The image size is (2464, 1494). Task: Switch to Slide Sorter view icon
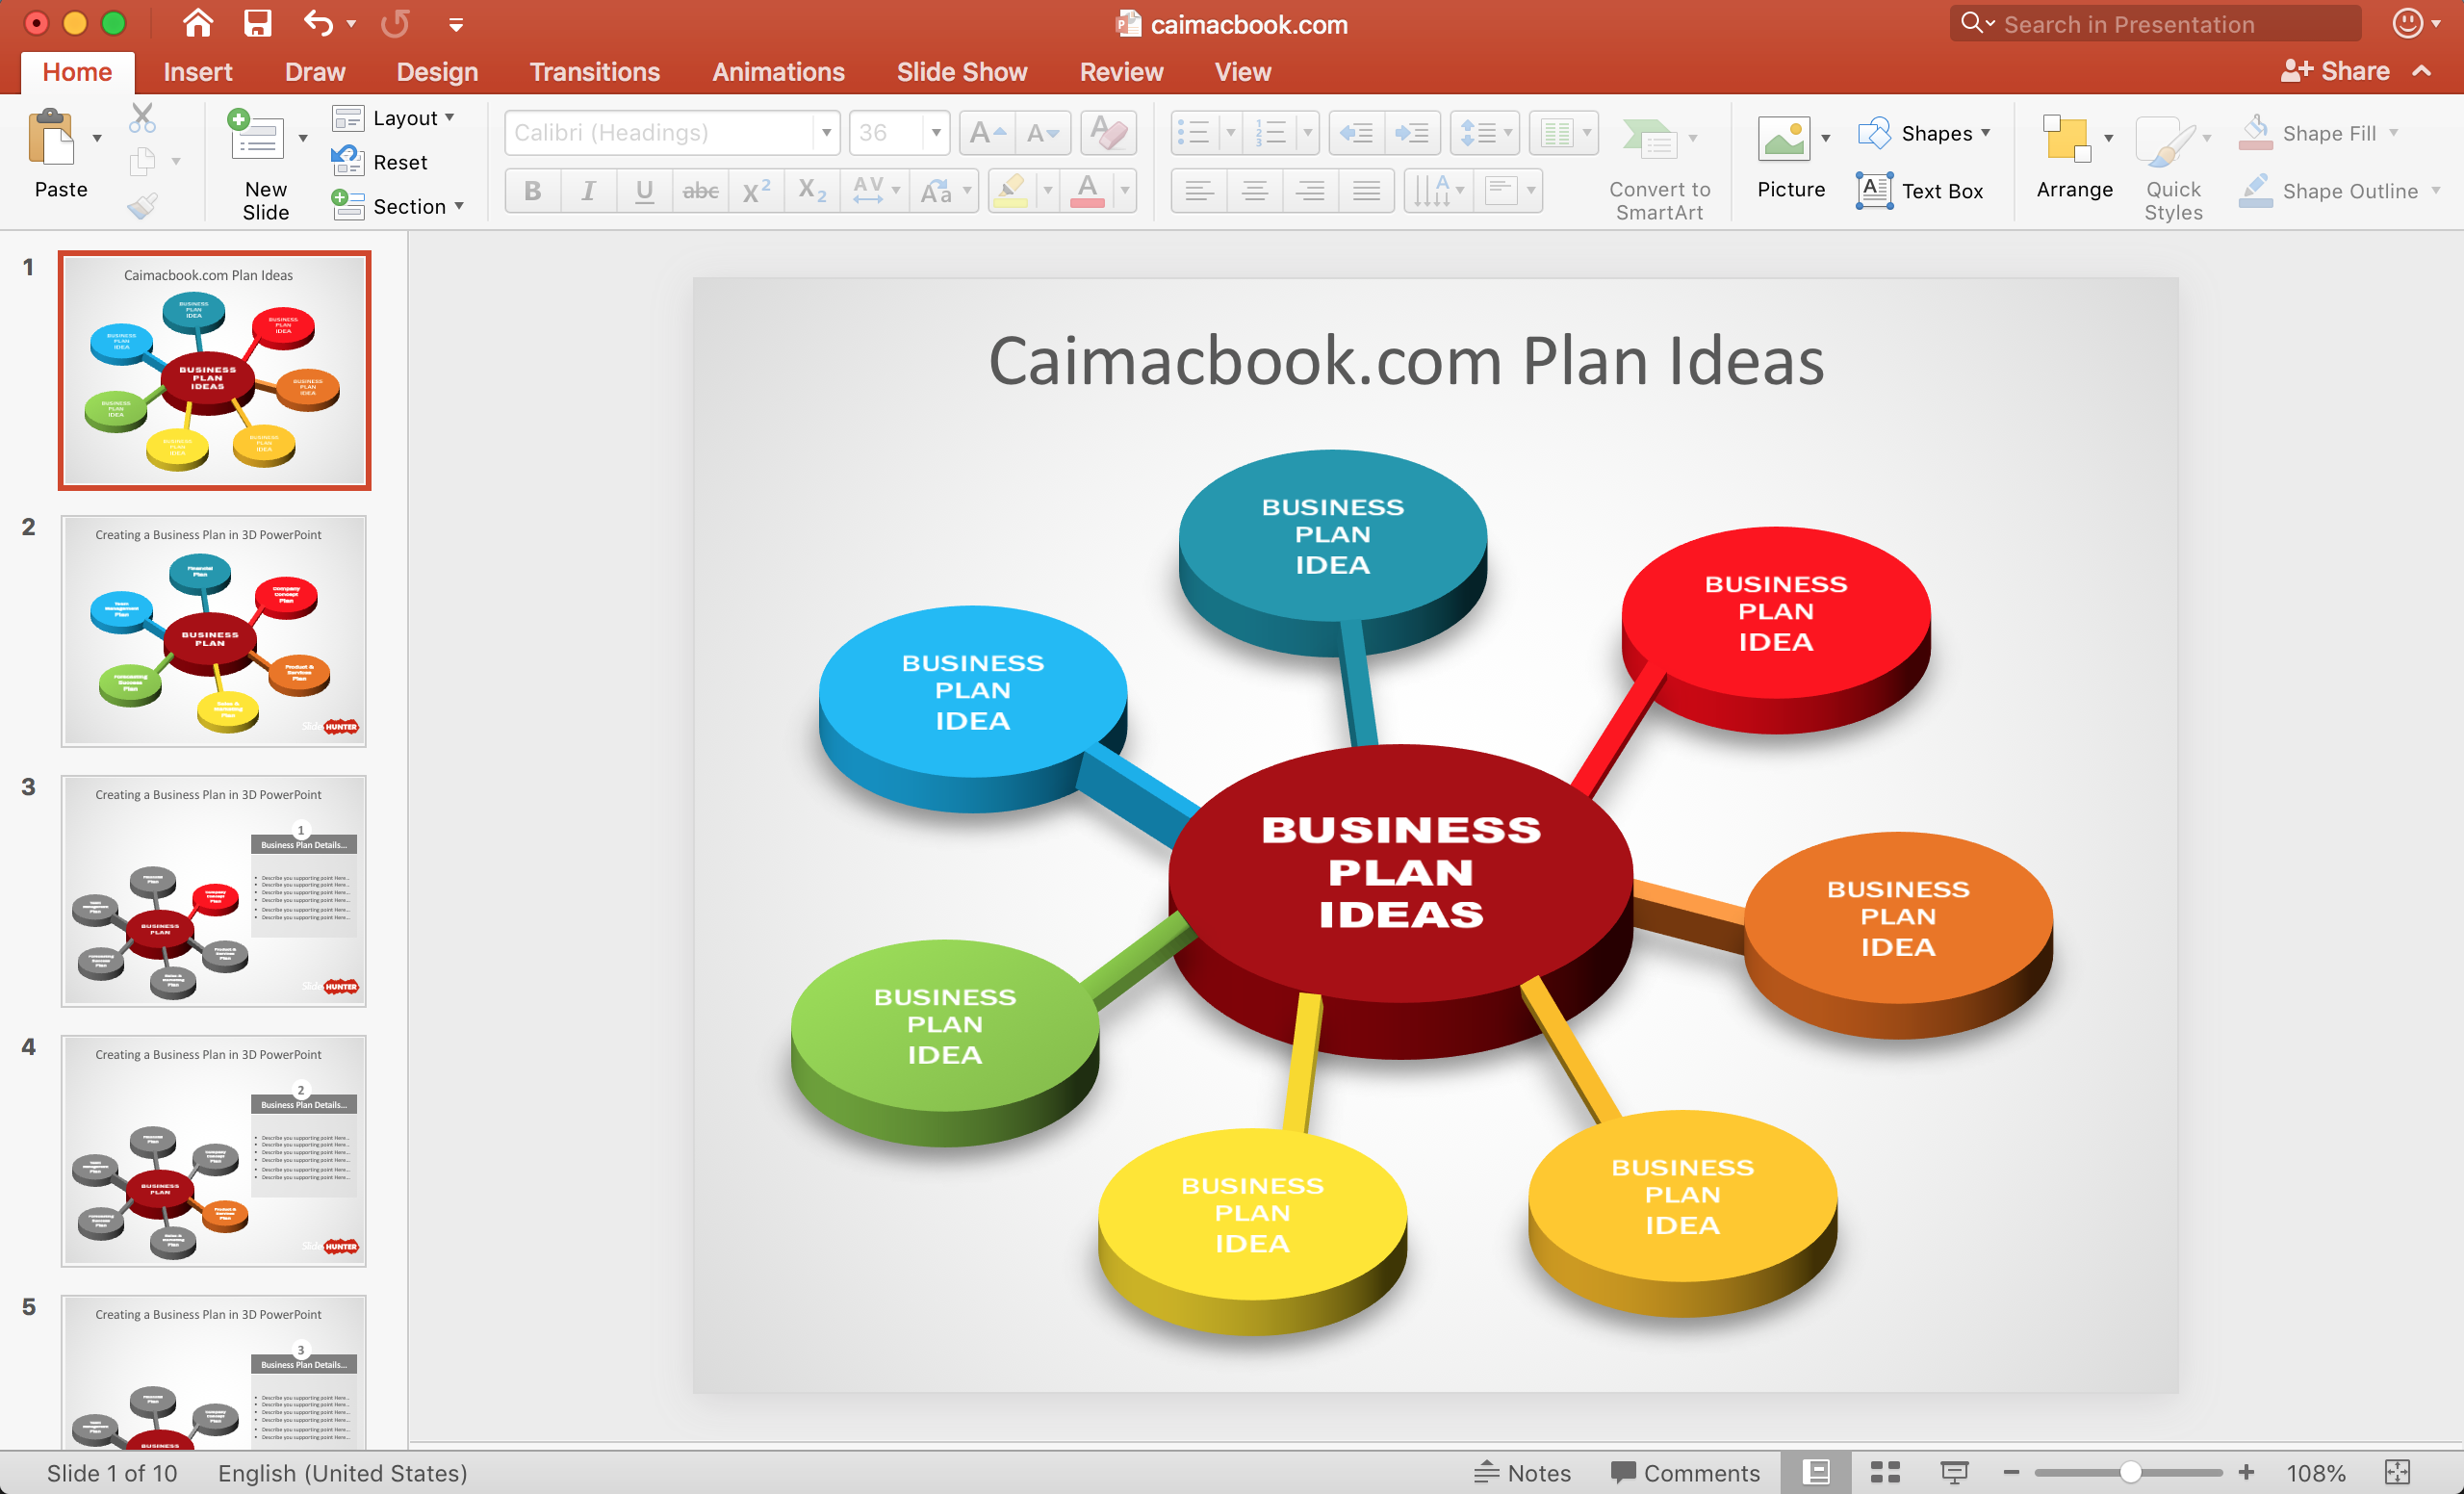tap(1885, 1472)
